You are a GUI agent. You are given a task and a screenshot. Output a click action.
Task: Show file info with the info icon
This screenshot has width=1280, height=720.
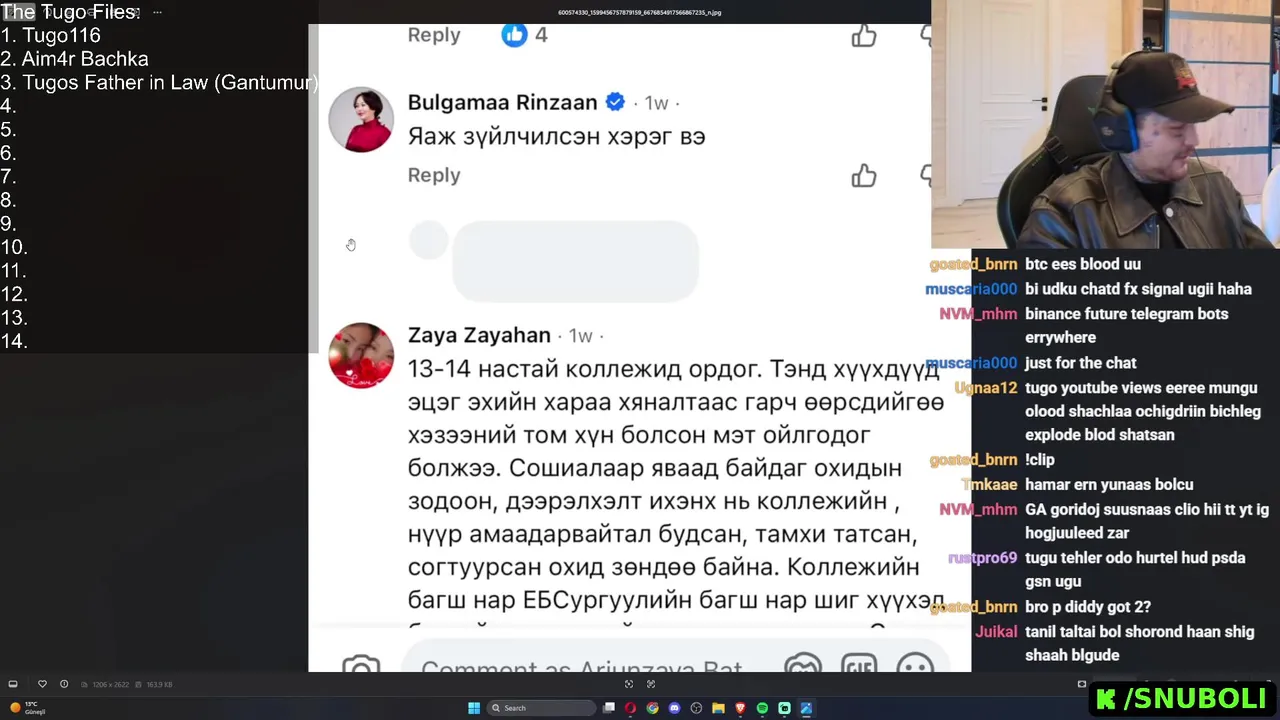[64, 684]
